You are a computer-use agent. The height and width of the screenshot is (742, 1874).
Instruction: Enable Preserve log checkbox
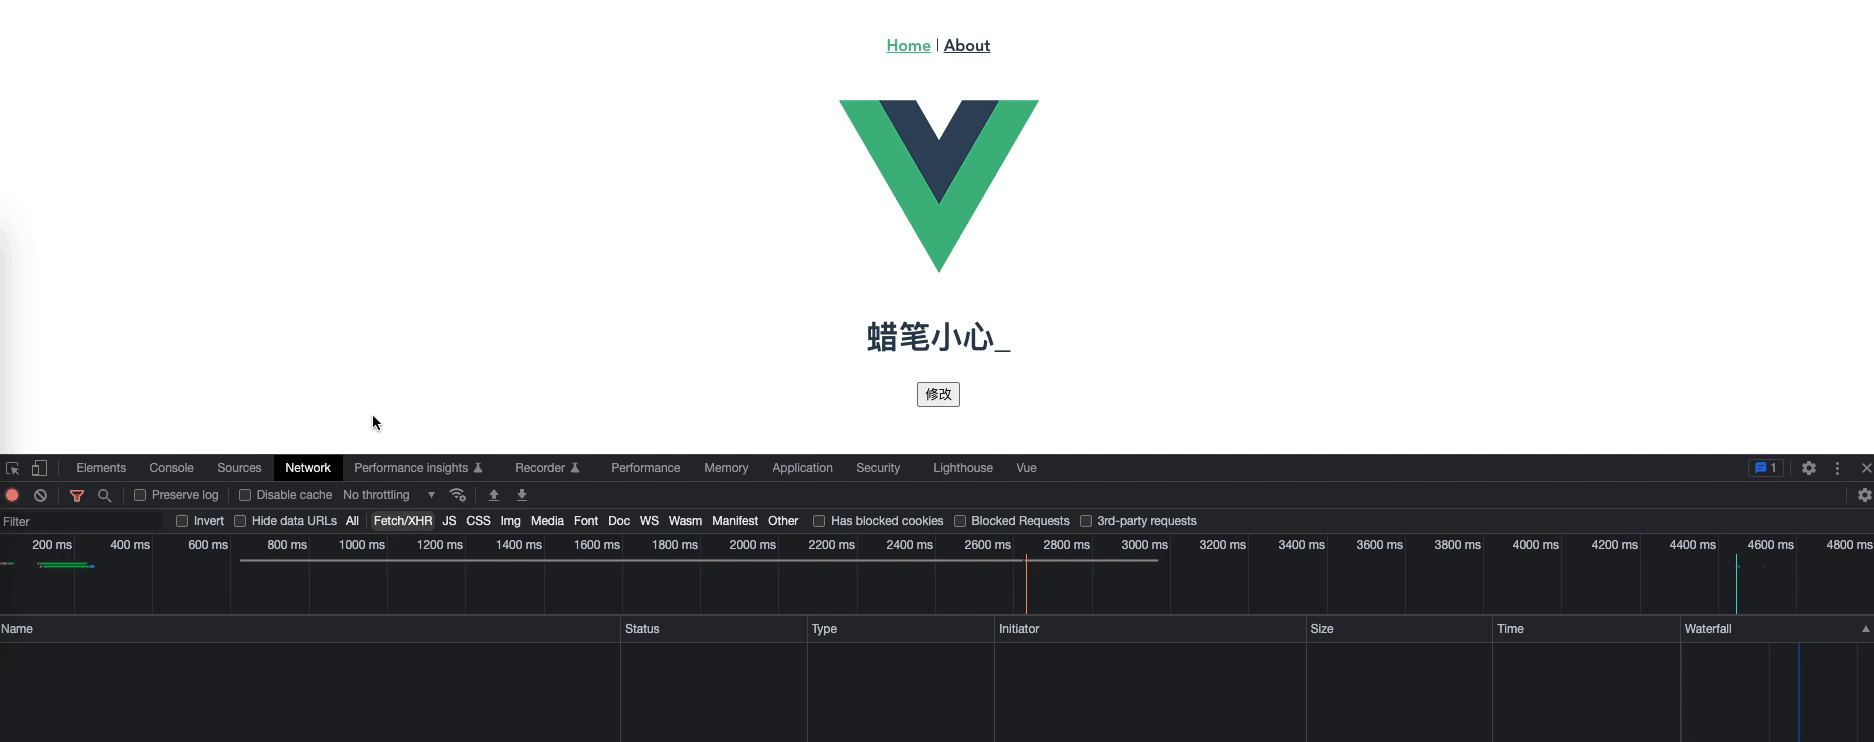140,495
